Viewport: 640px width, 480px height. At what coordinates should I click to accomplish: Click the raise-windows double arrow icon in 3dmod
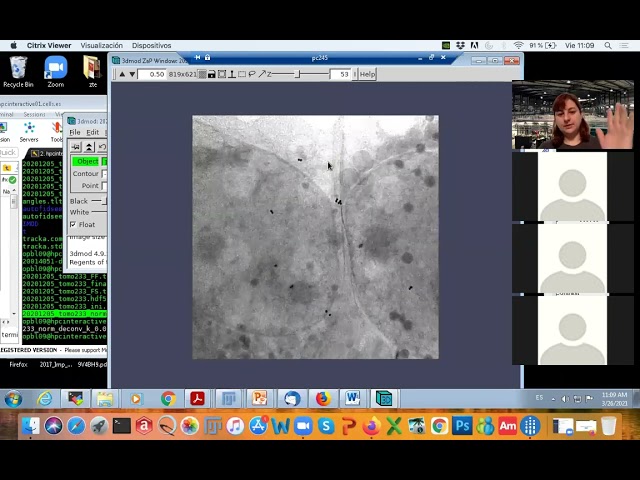click(89, 147)
